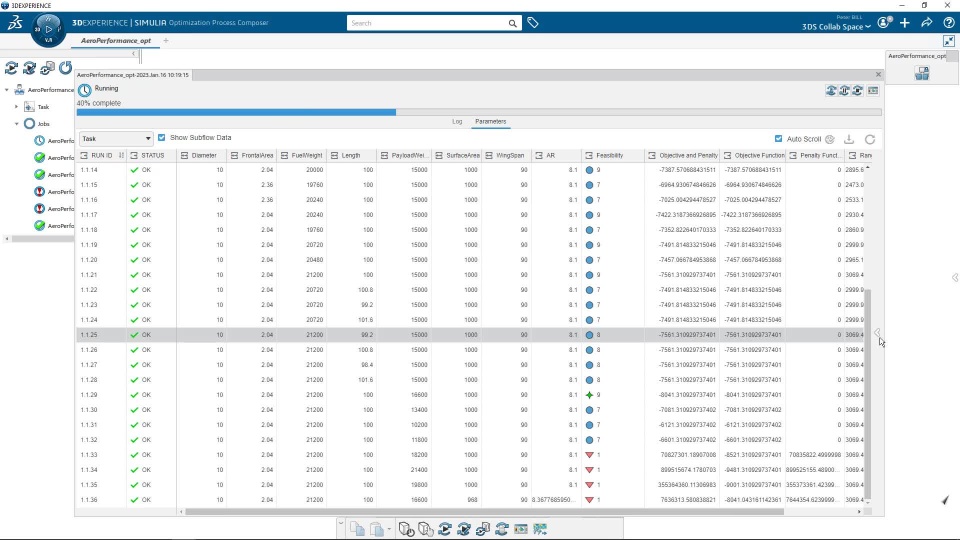Image resolution: width=960 pixels, height=540 pixels.
Task: Click the results panel icon right of stop
Action: [x=873, y=91]
